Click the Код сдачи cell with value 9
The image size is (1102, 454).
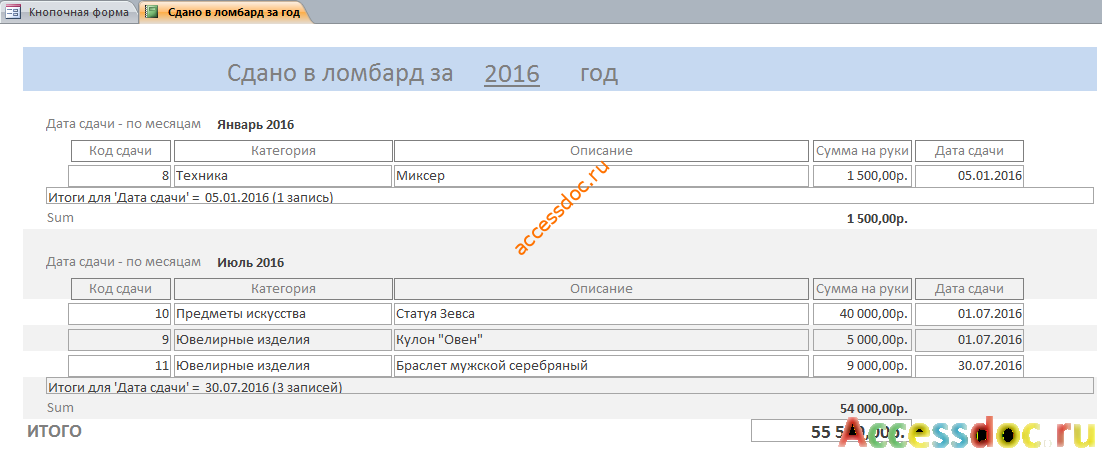[119, 339]
